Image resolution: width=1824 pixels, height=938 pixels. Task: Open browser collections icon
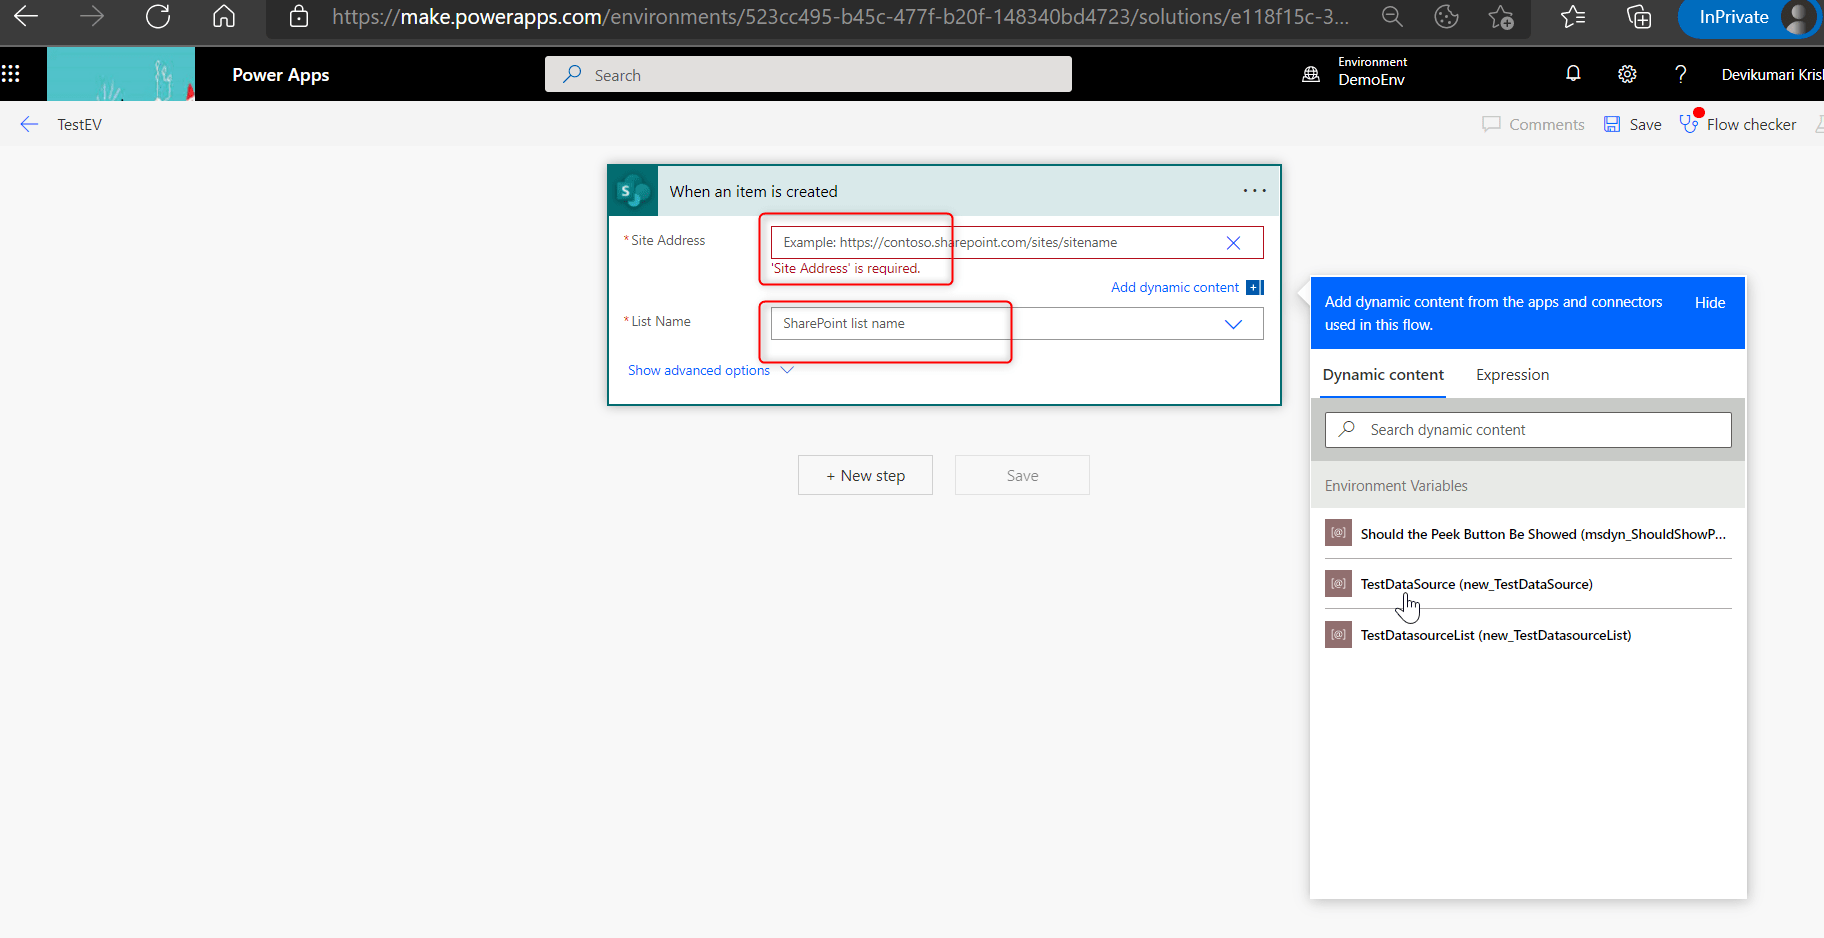1639,16
